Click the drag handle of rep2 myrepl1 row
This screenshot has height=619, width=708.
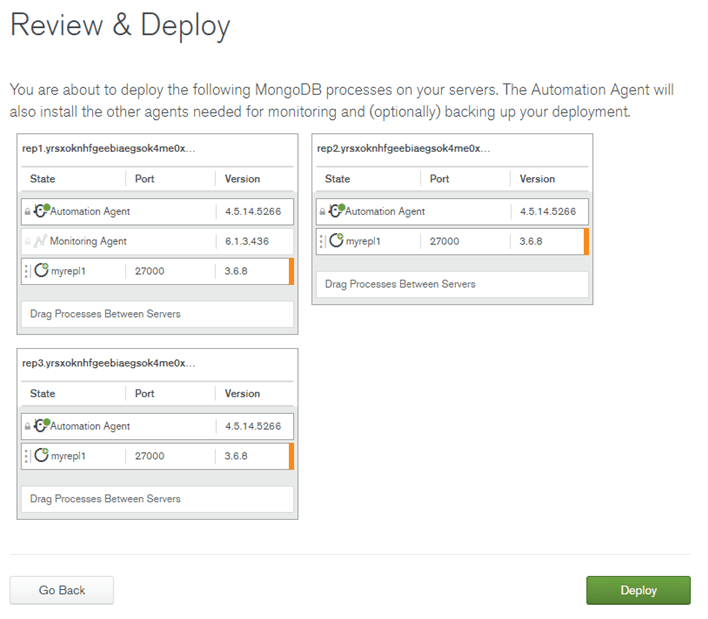coord(321,241)
